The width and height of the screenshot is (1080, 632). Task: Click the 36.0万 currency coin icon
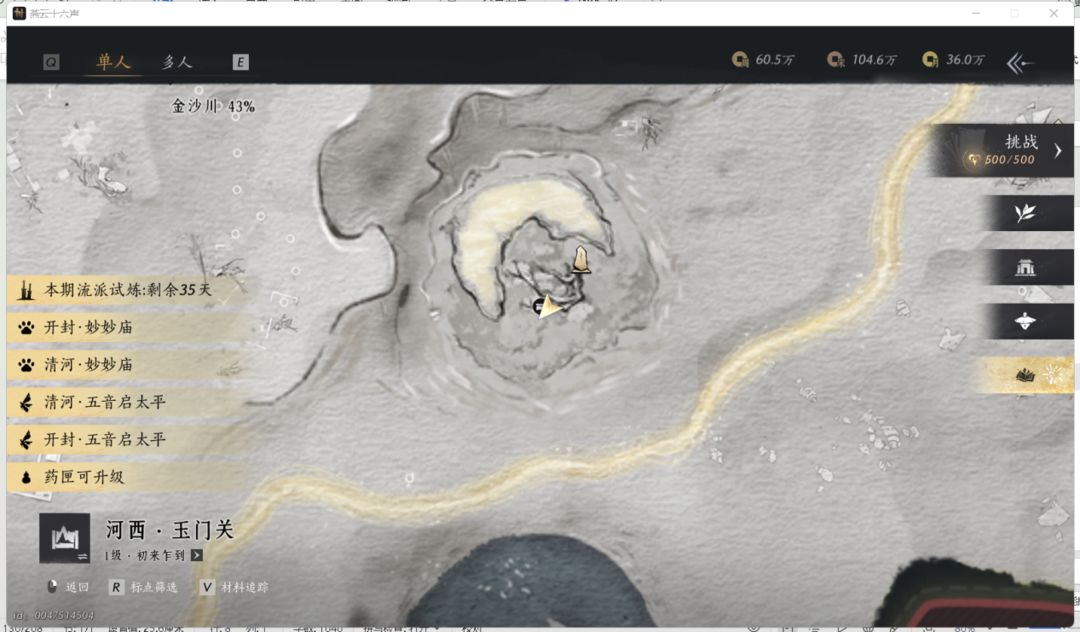(x=930, y=60)
